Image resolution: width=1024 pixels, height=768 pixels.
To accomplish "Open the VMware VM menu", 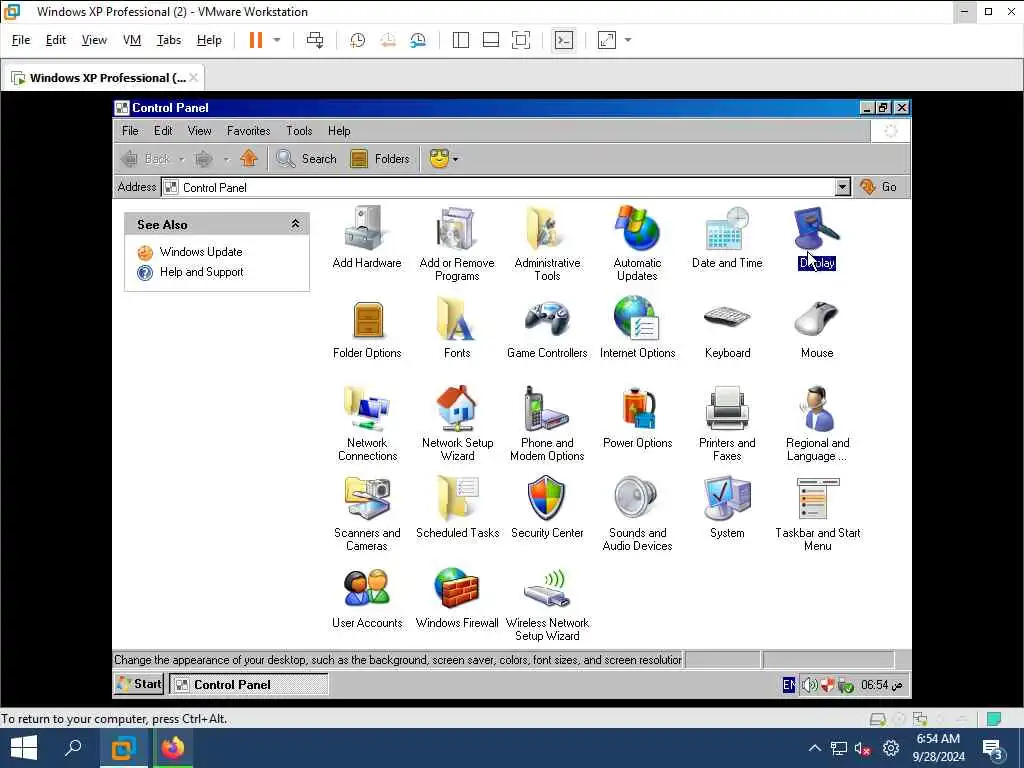I will [132, 40].
